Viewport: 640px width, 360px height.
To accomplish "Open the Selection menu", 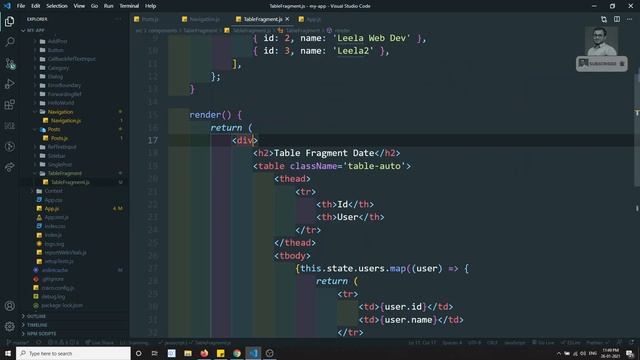I will tap(57, 6).
